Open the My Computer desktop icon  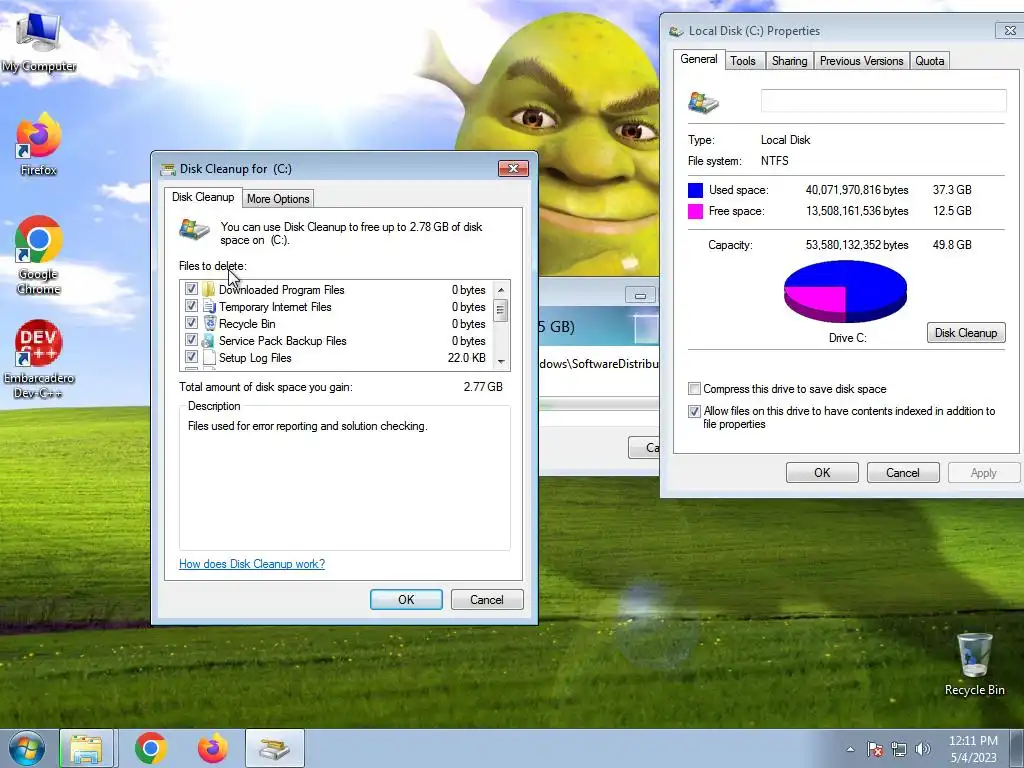[x=39, y=40]
